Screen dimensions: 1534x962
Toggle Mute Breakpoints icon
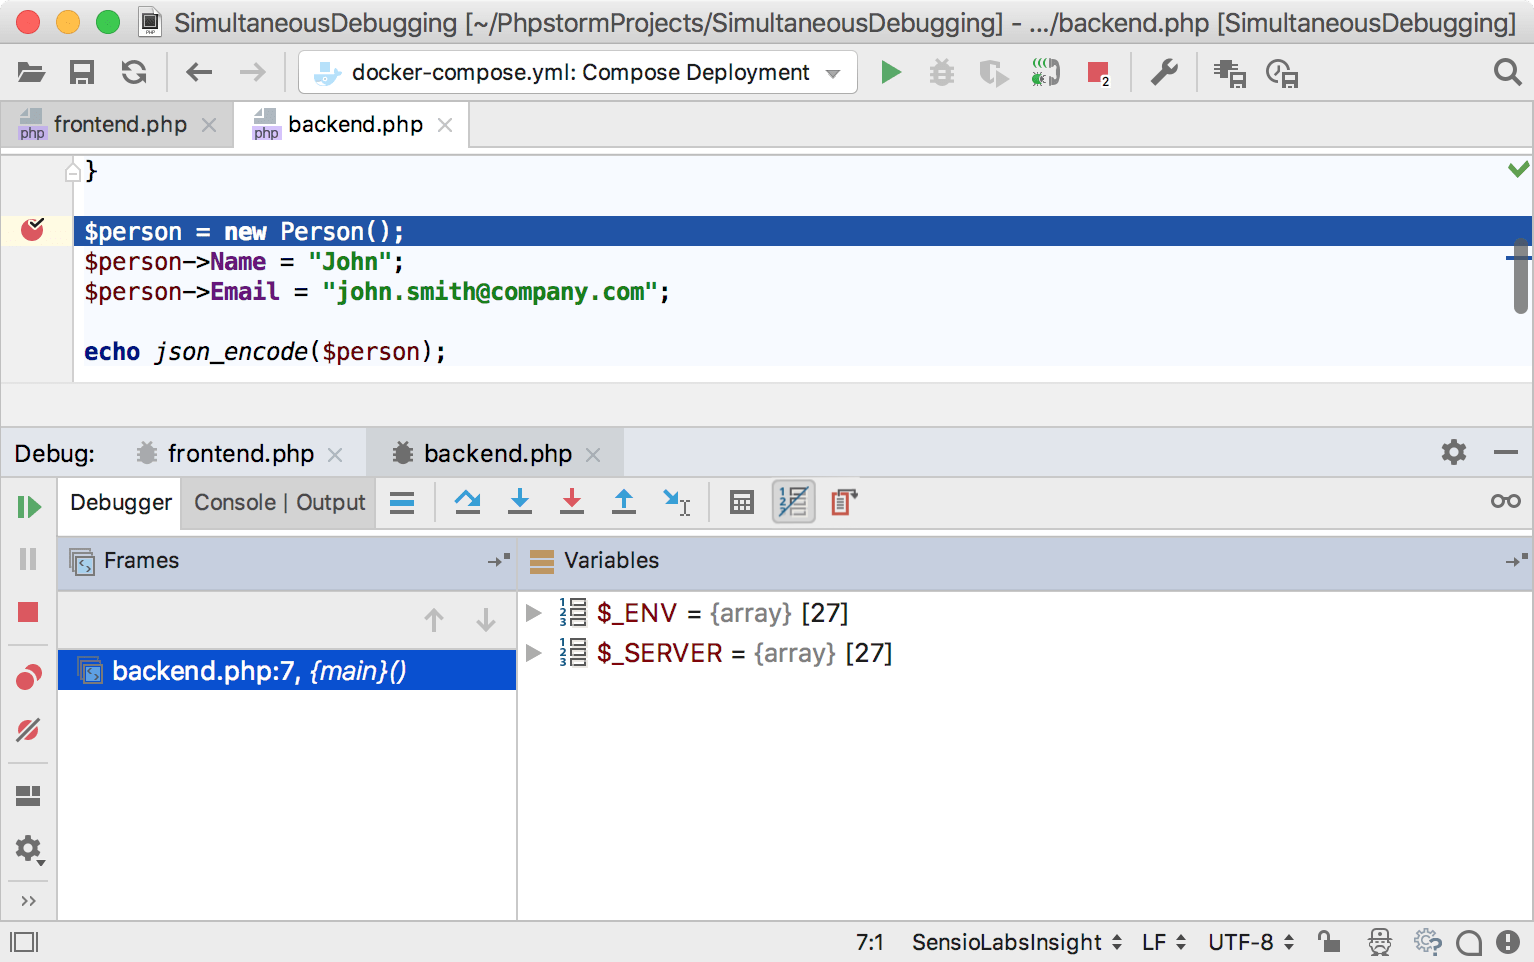coord(29,729)
